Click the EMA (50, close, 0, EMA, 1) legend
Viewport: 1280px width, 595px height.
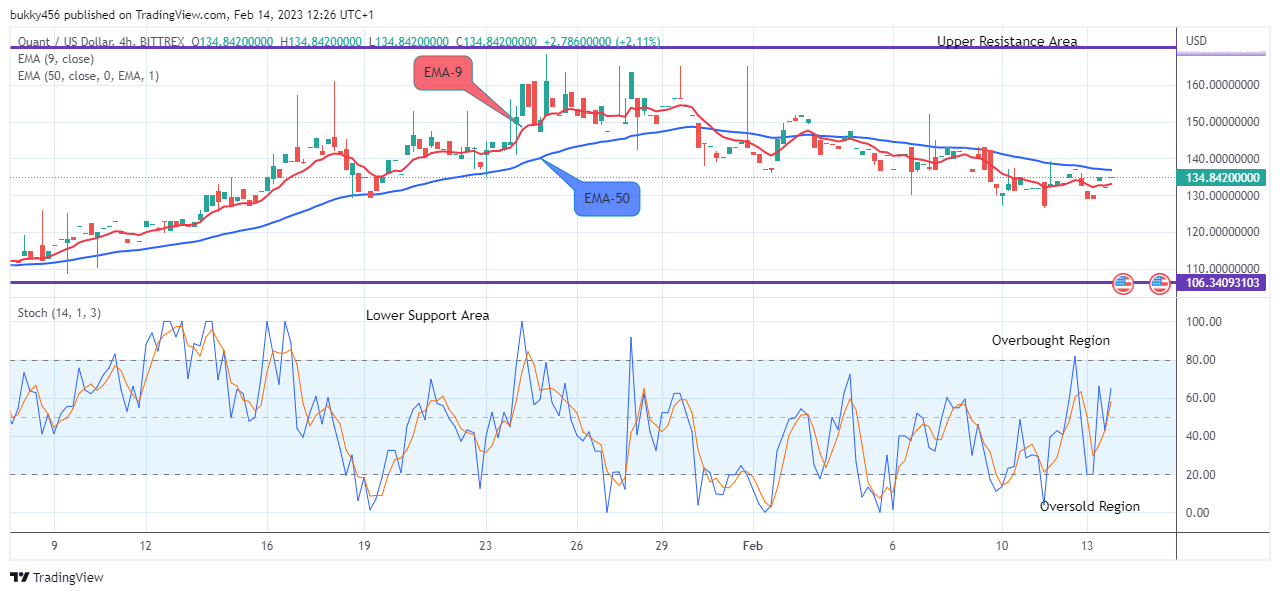pos(88,76)
